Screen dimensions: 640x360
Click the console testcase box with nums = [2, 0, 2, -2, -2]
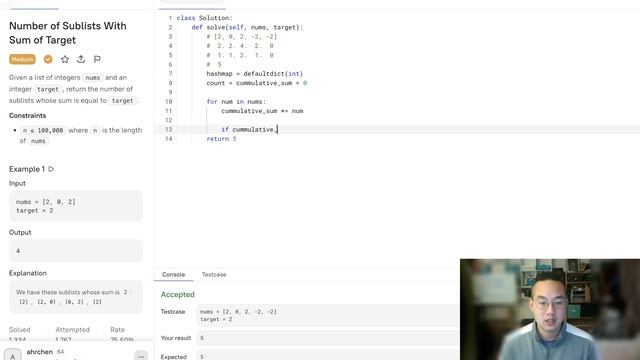tap(328, 315)
